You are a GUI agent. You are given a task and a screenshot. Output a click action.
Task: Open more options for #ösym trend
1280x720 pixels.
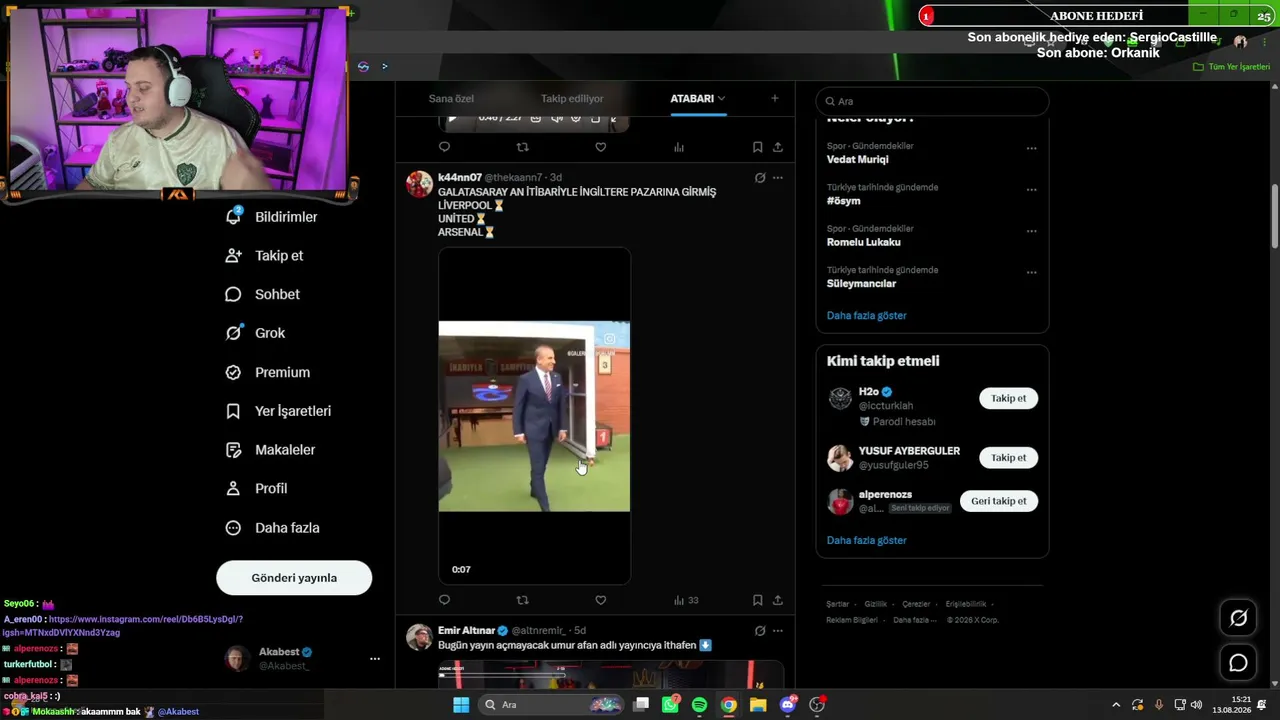click(1031, 190)
